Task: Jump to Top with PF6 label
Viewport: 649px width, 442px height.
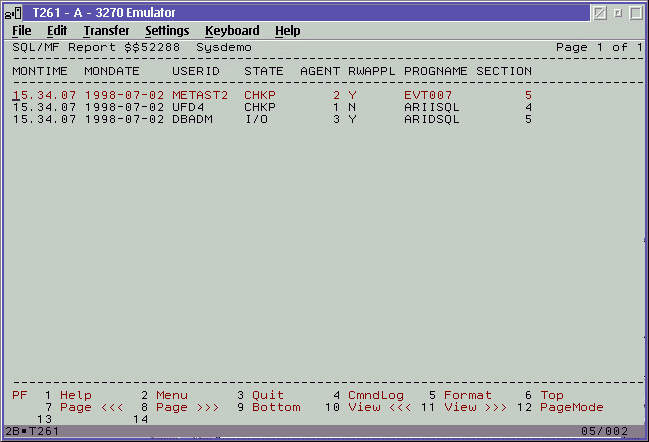Action: point(552,396)
